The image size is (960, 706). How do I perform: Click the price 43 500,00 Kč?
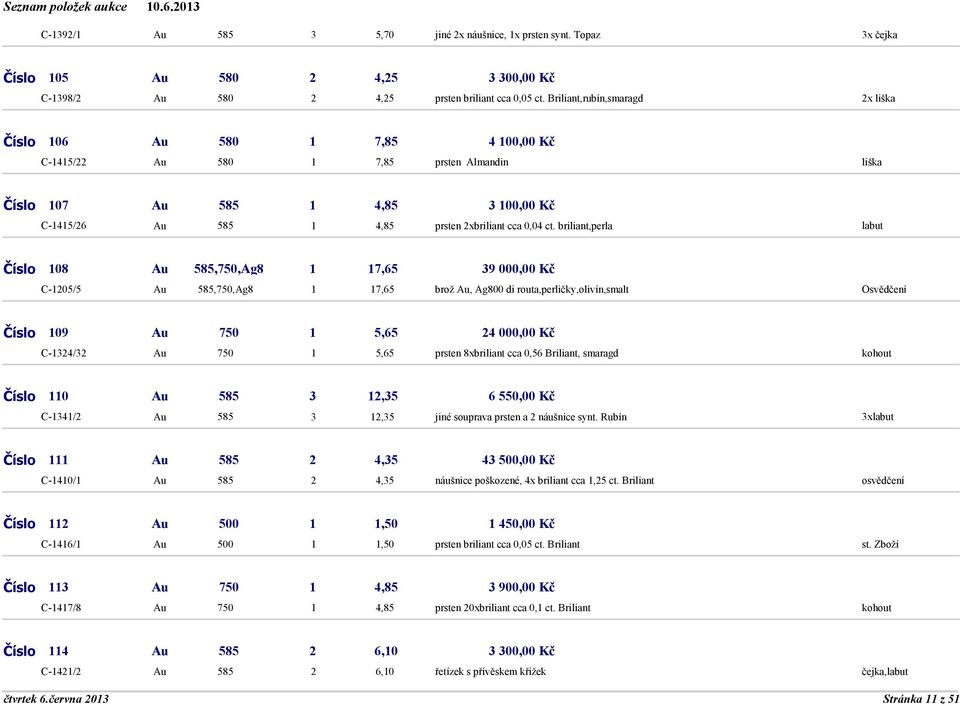518,460
